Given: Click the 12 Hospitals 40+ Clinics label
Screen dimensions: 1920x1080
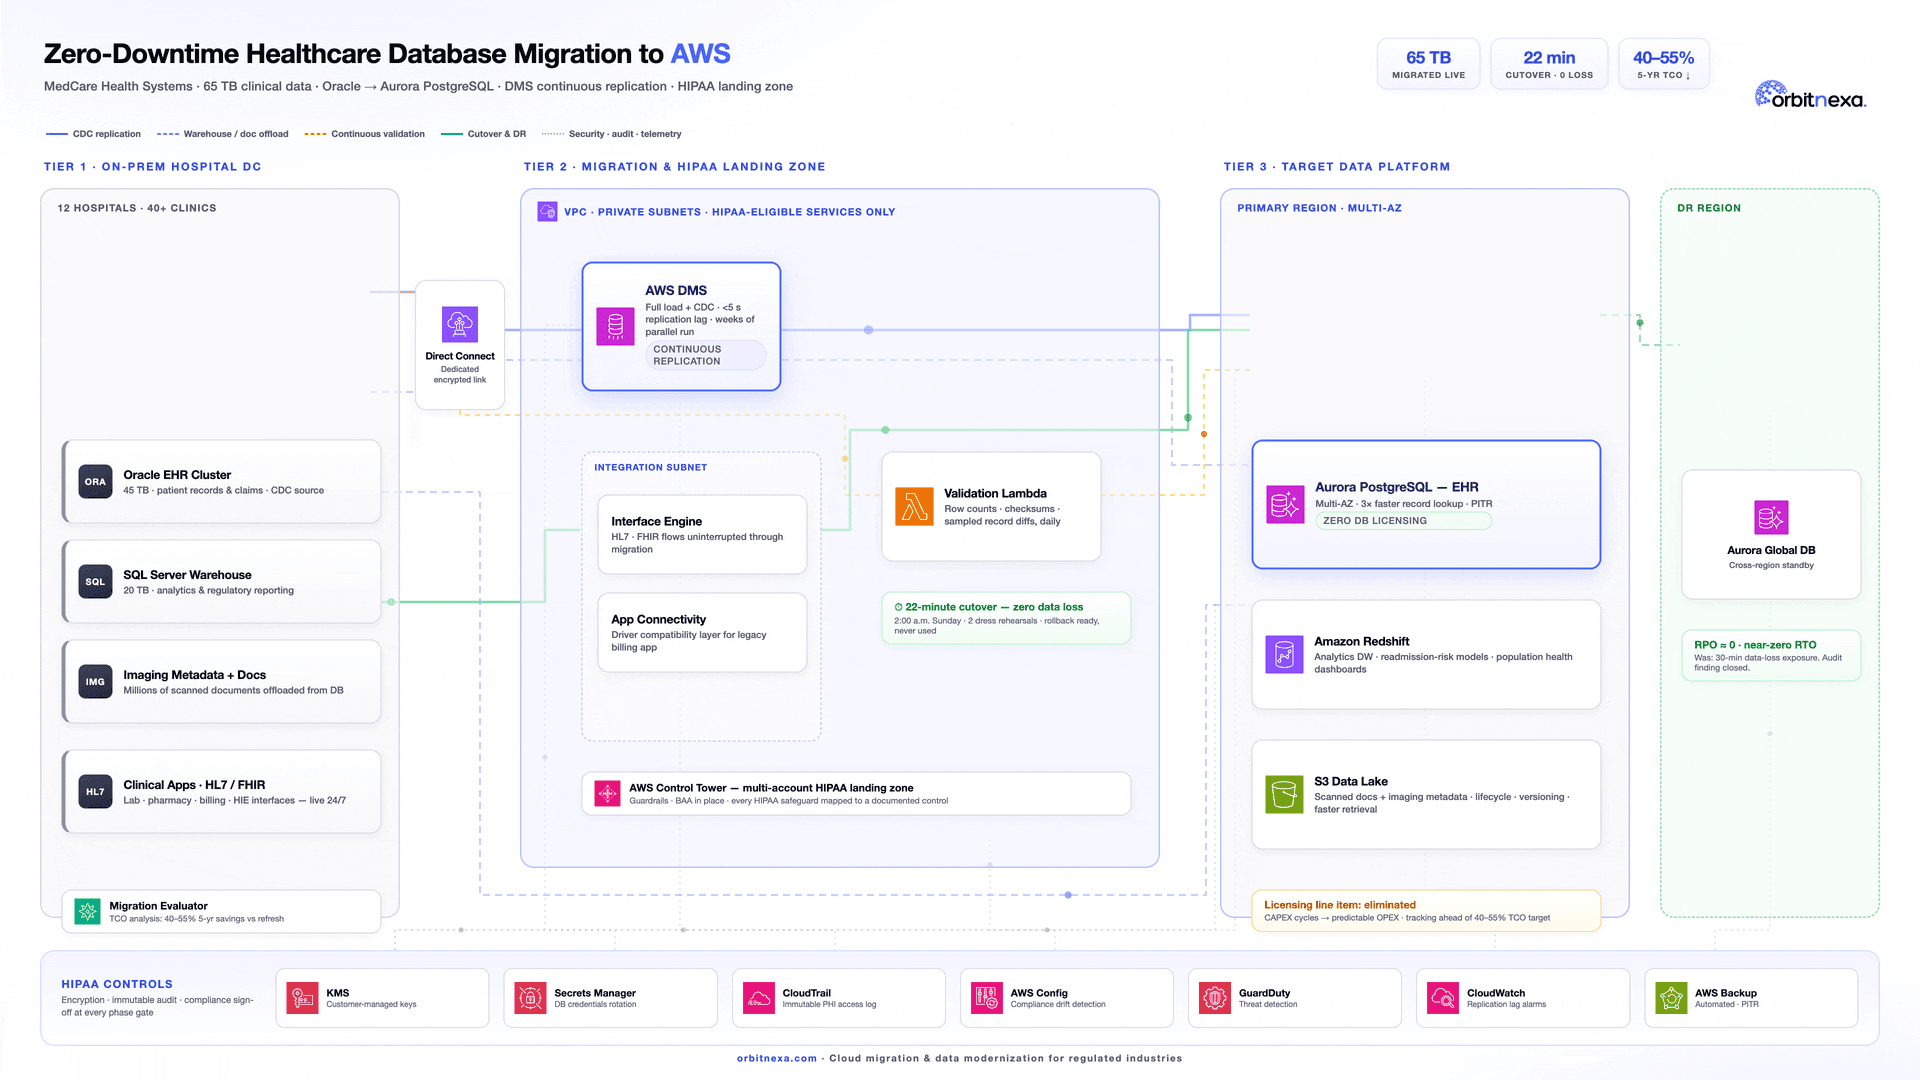Looking at the screenshot, I should [137, 208].
